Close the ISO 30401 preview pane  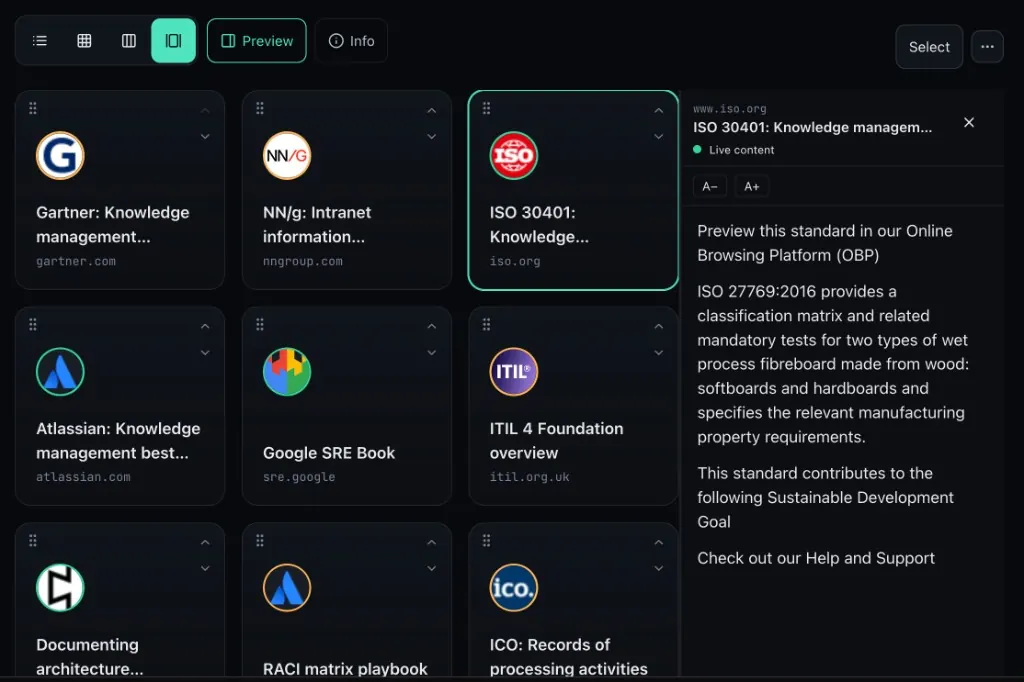pyautogui.click(x=969, y=123)
